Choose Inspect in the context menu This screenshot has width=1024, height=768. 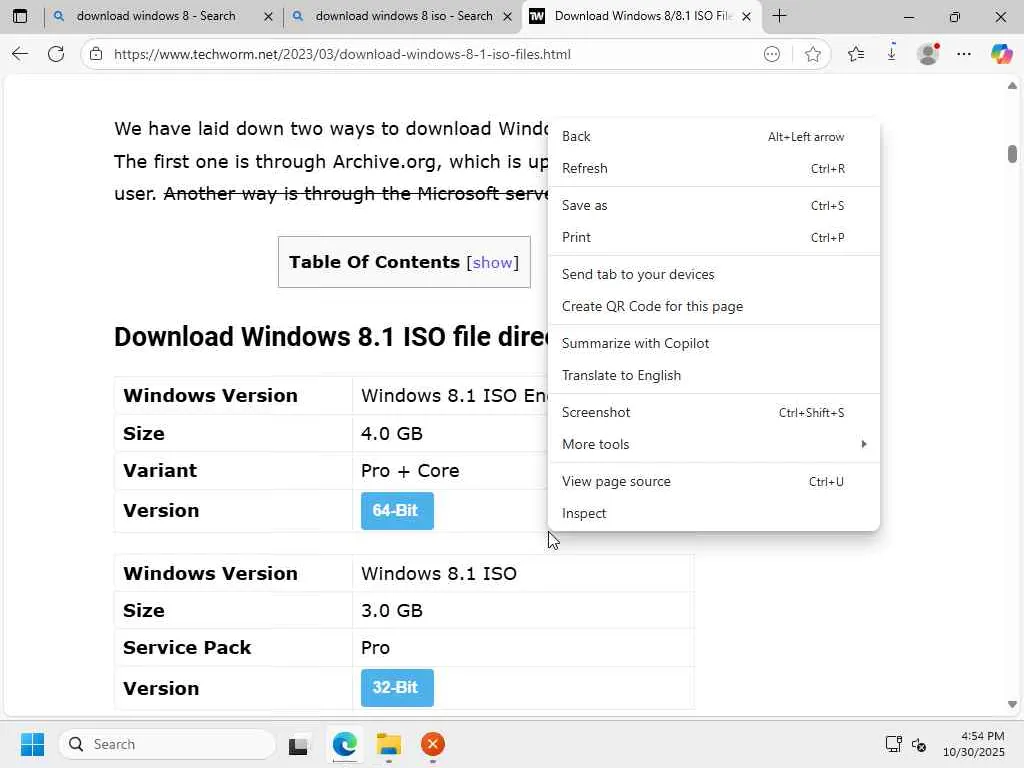[x=714, y=513]
